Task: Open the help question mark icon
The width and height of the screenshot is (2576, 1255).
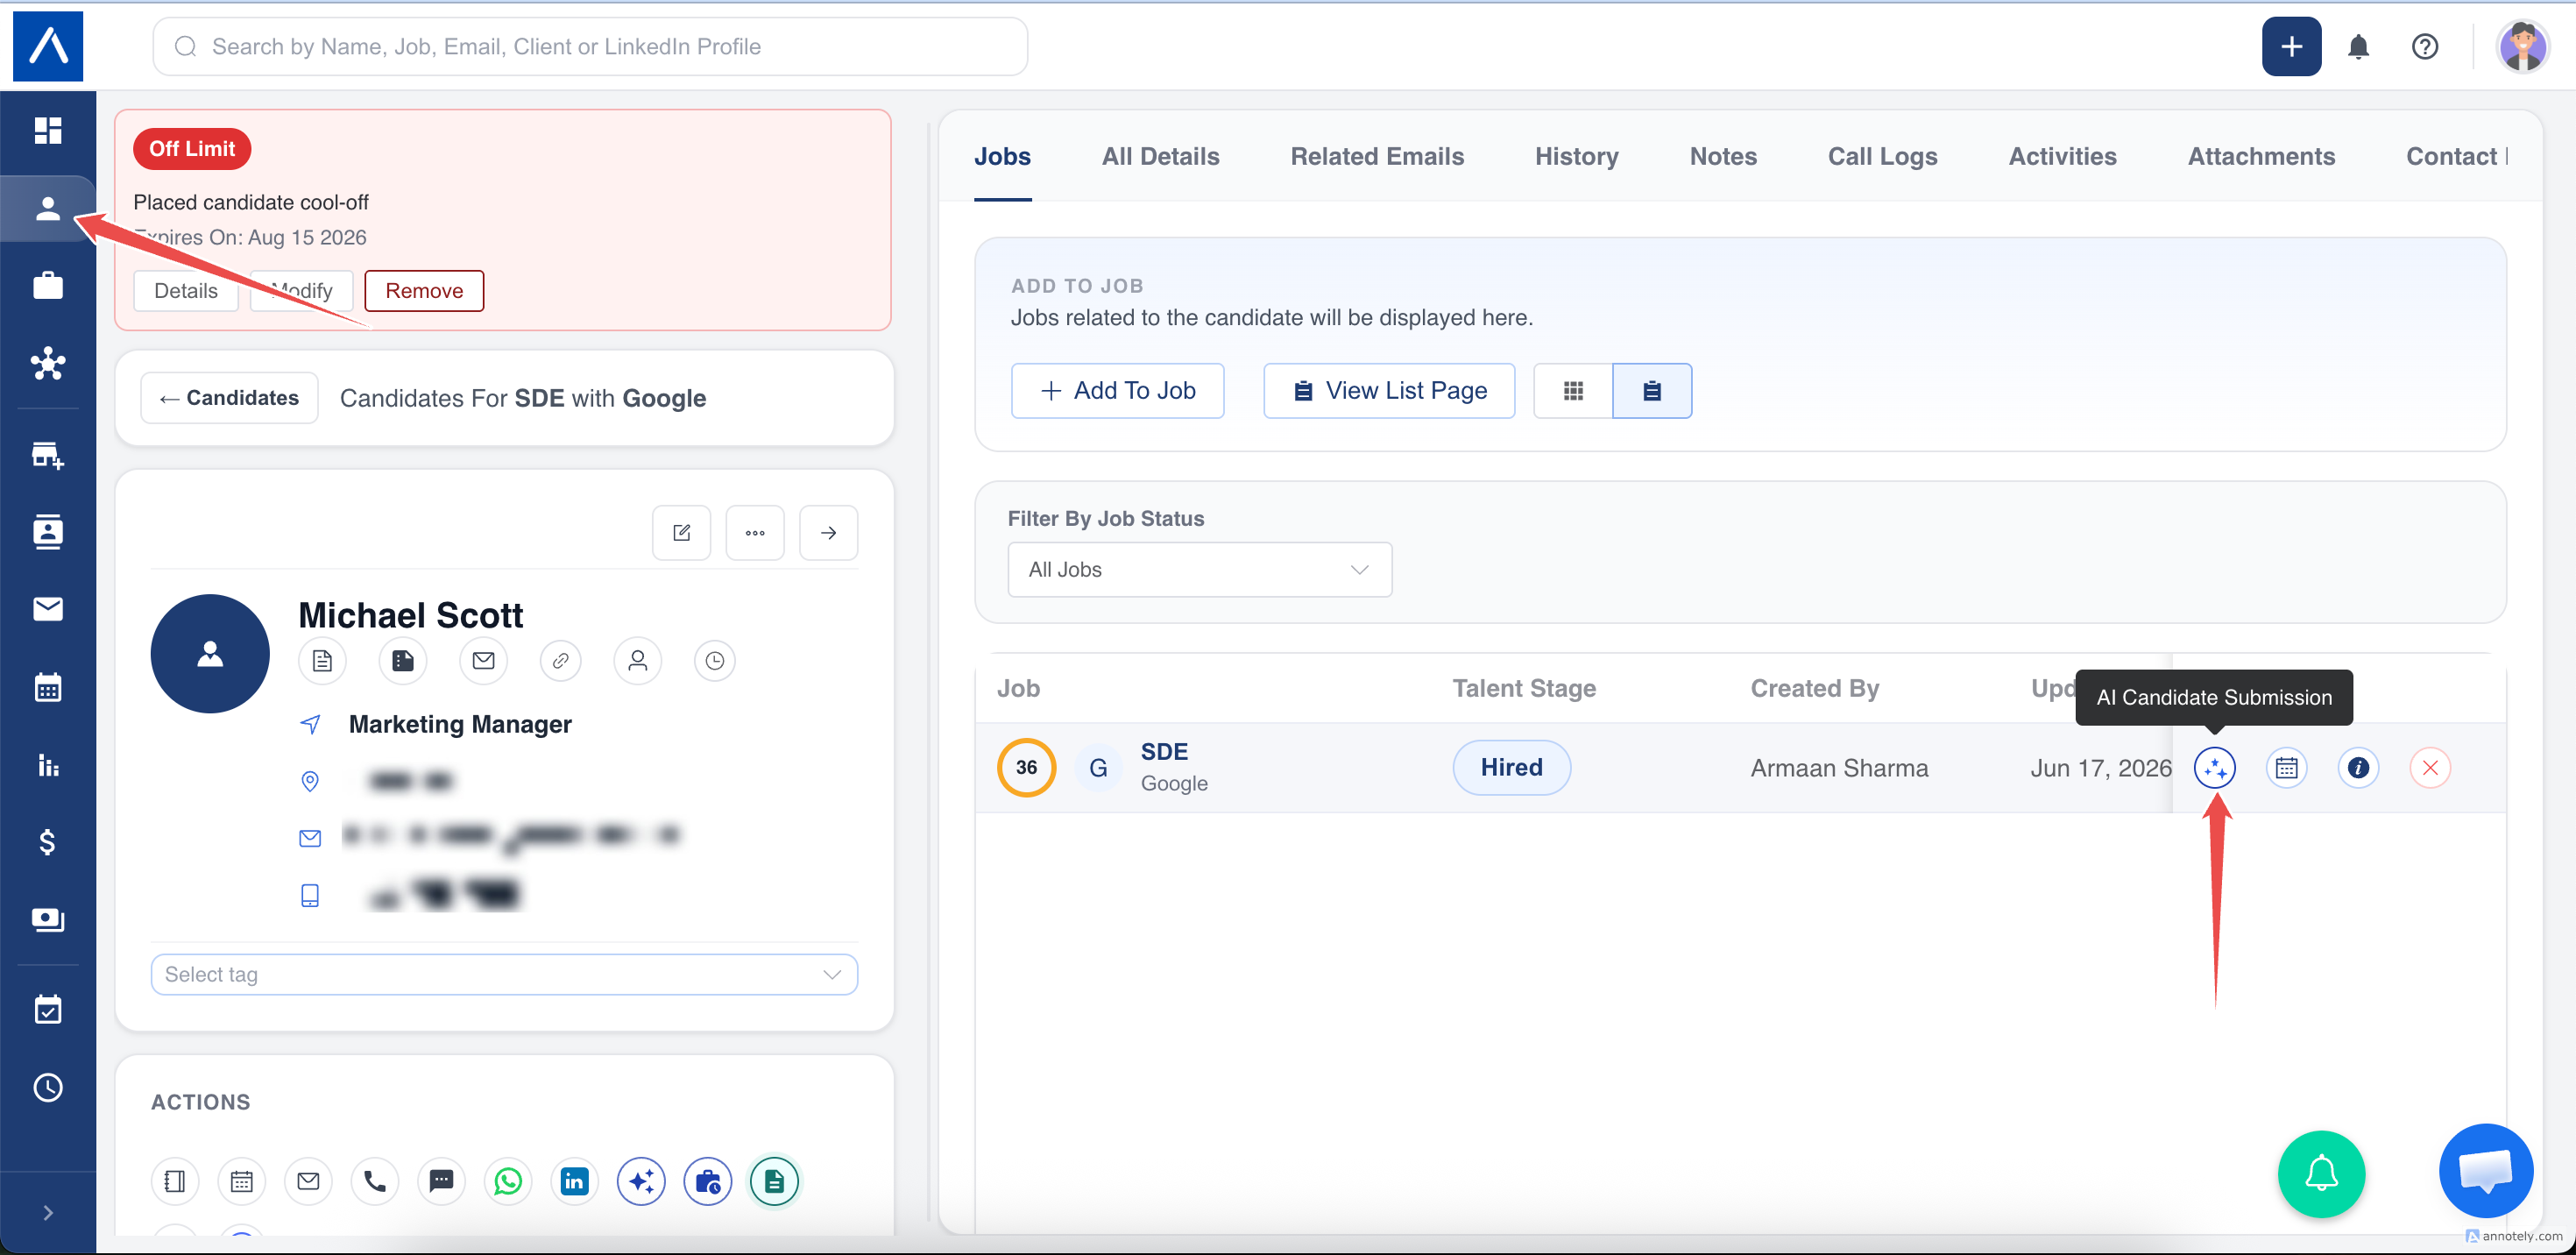Action: (2424, 46)
